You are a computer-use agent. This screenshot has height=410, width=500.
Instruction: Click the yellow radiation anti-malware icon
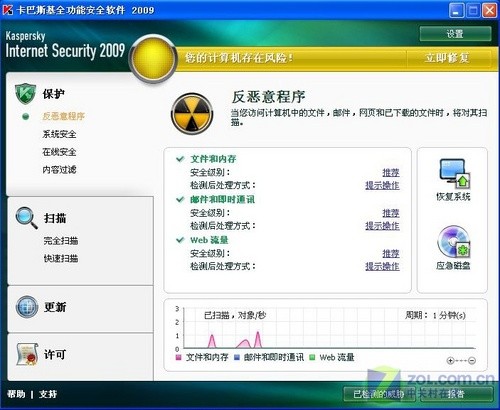tap(192, 113)
